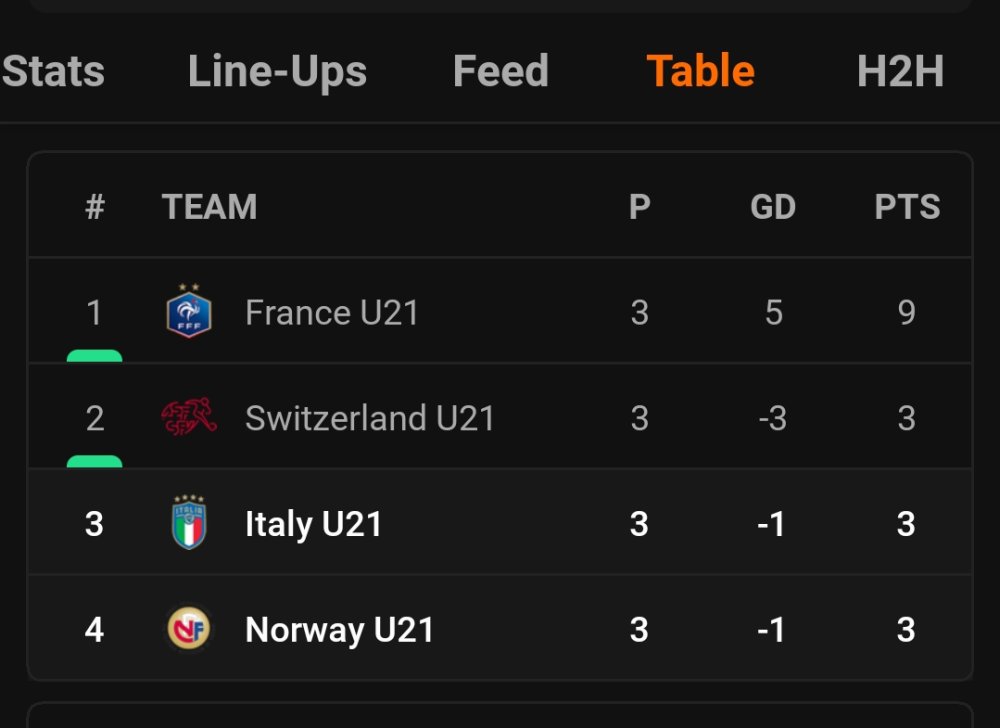
Task: Go to the Feed tab
Action: pyautogui.click(x=500, y=72)
